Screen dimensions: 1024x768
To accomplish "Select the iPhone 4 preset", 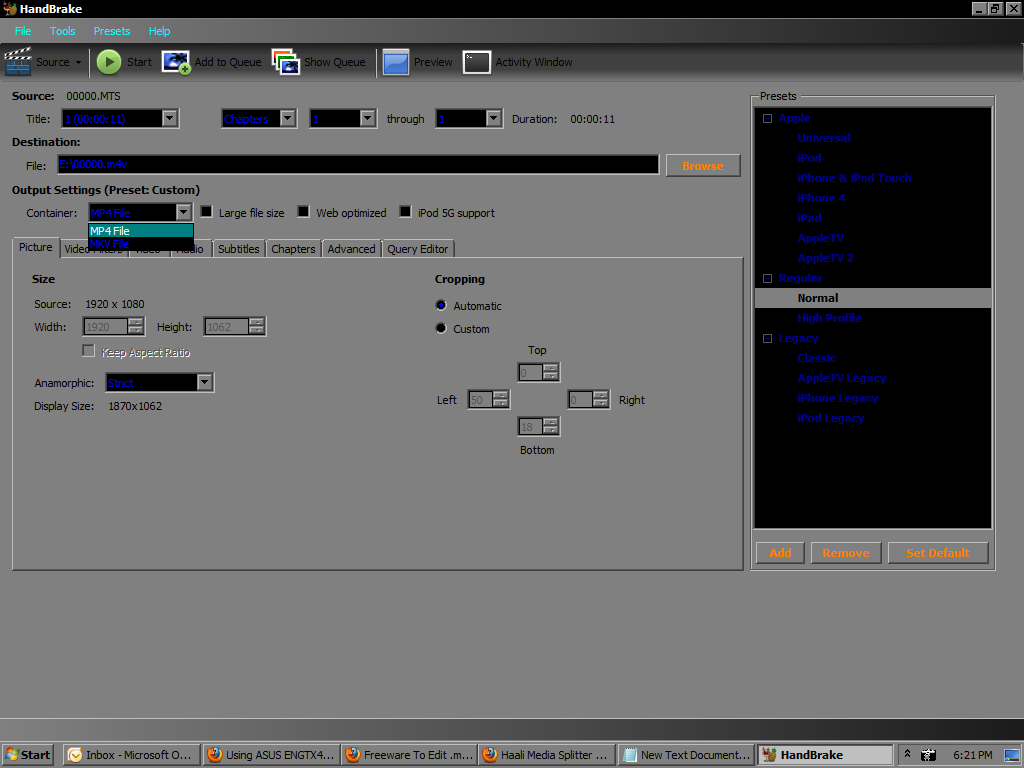I will coord(821,198).
